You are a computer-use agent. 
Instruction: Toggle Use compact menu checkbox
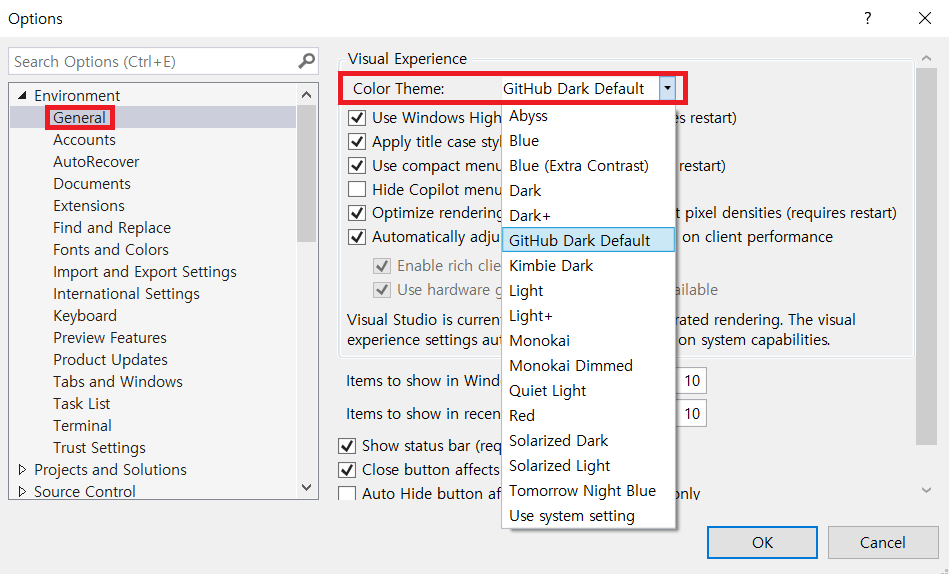[x=357, y=165]
